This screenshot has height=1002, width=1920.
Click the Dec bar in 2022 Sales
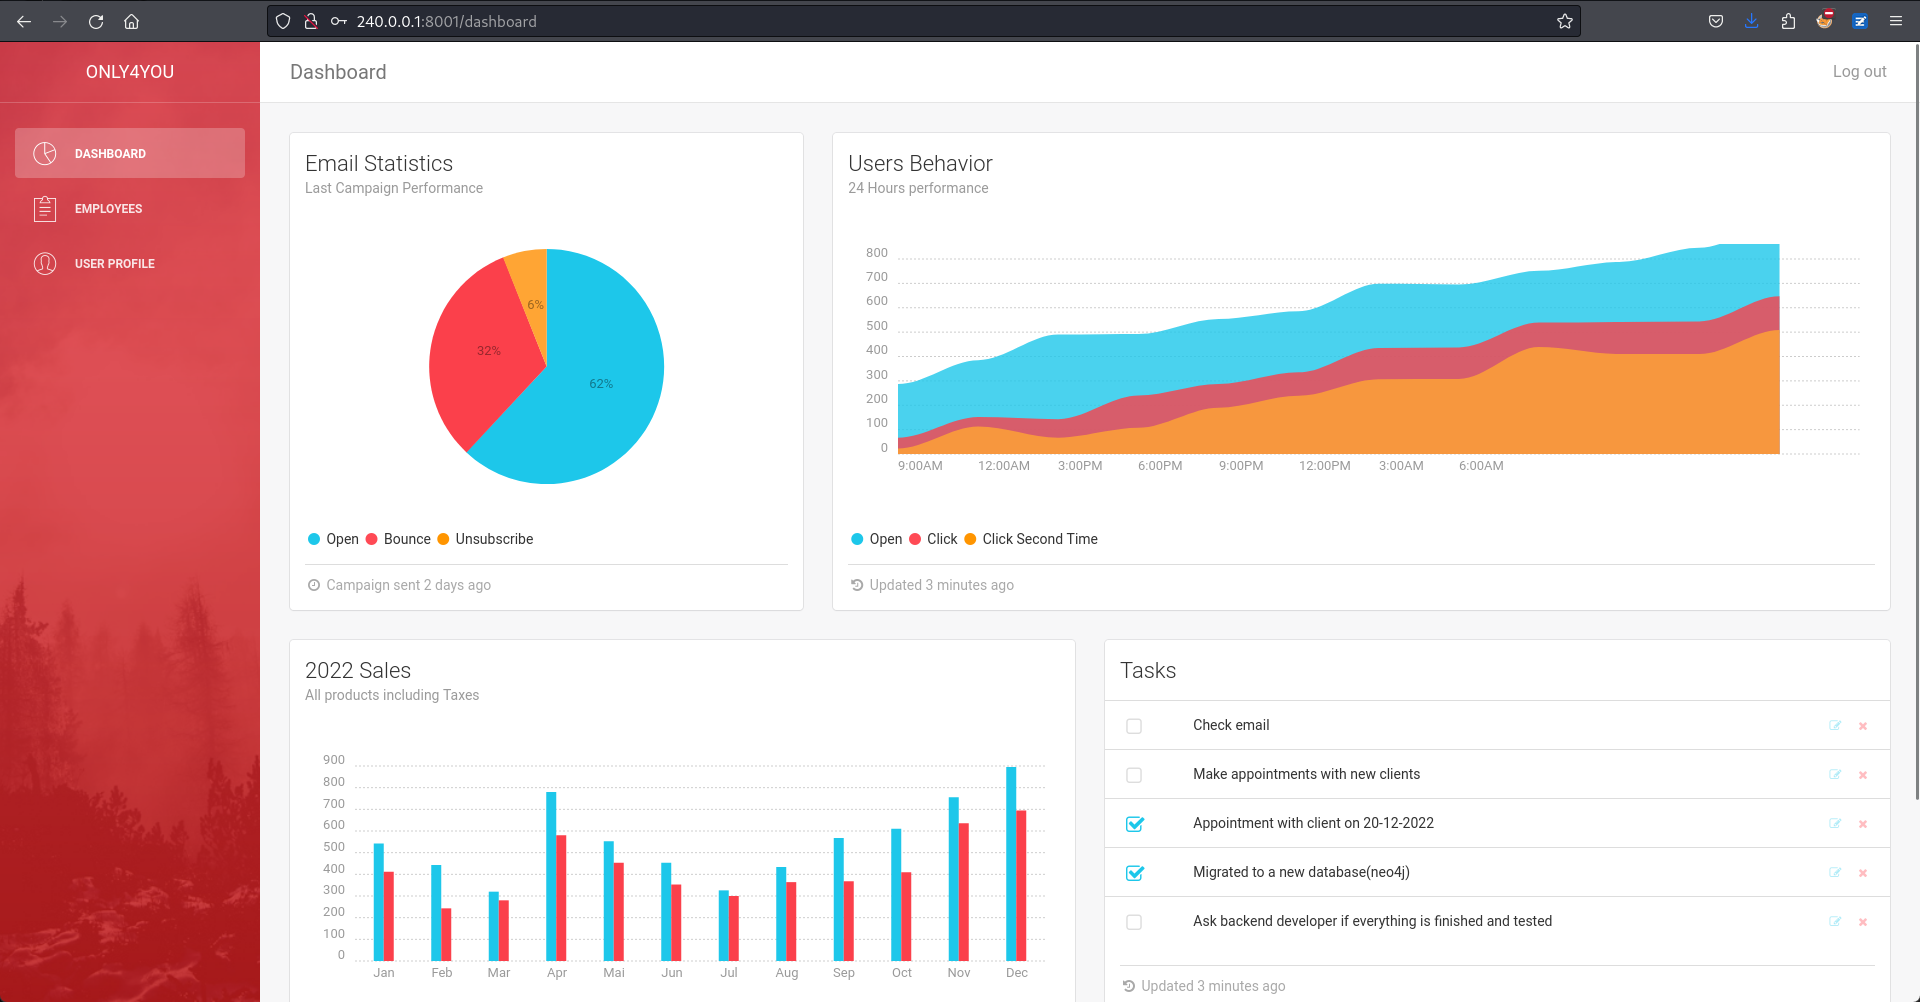click(x=1011, y=864)
